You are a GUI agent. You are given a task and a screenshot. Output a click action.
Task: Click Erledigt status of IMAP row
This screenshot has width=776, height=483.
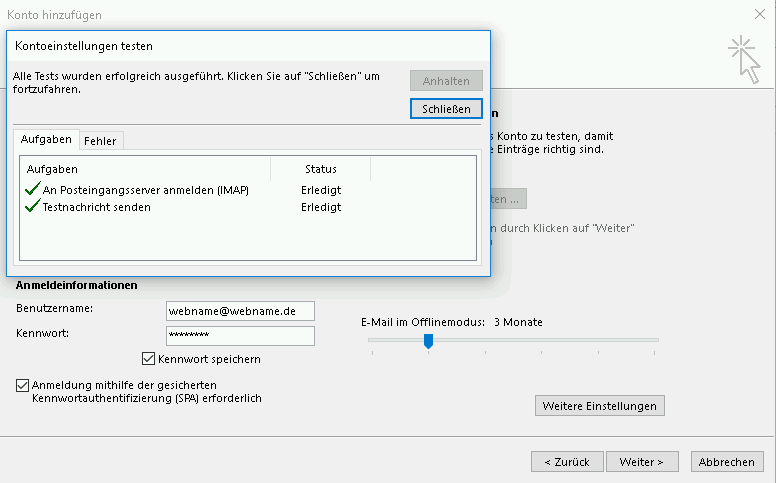(321, 190)
